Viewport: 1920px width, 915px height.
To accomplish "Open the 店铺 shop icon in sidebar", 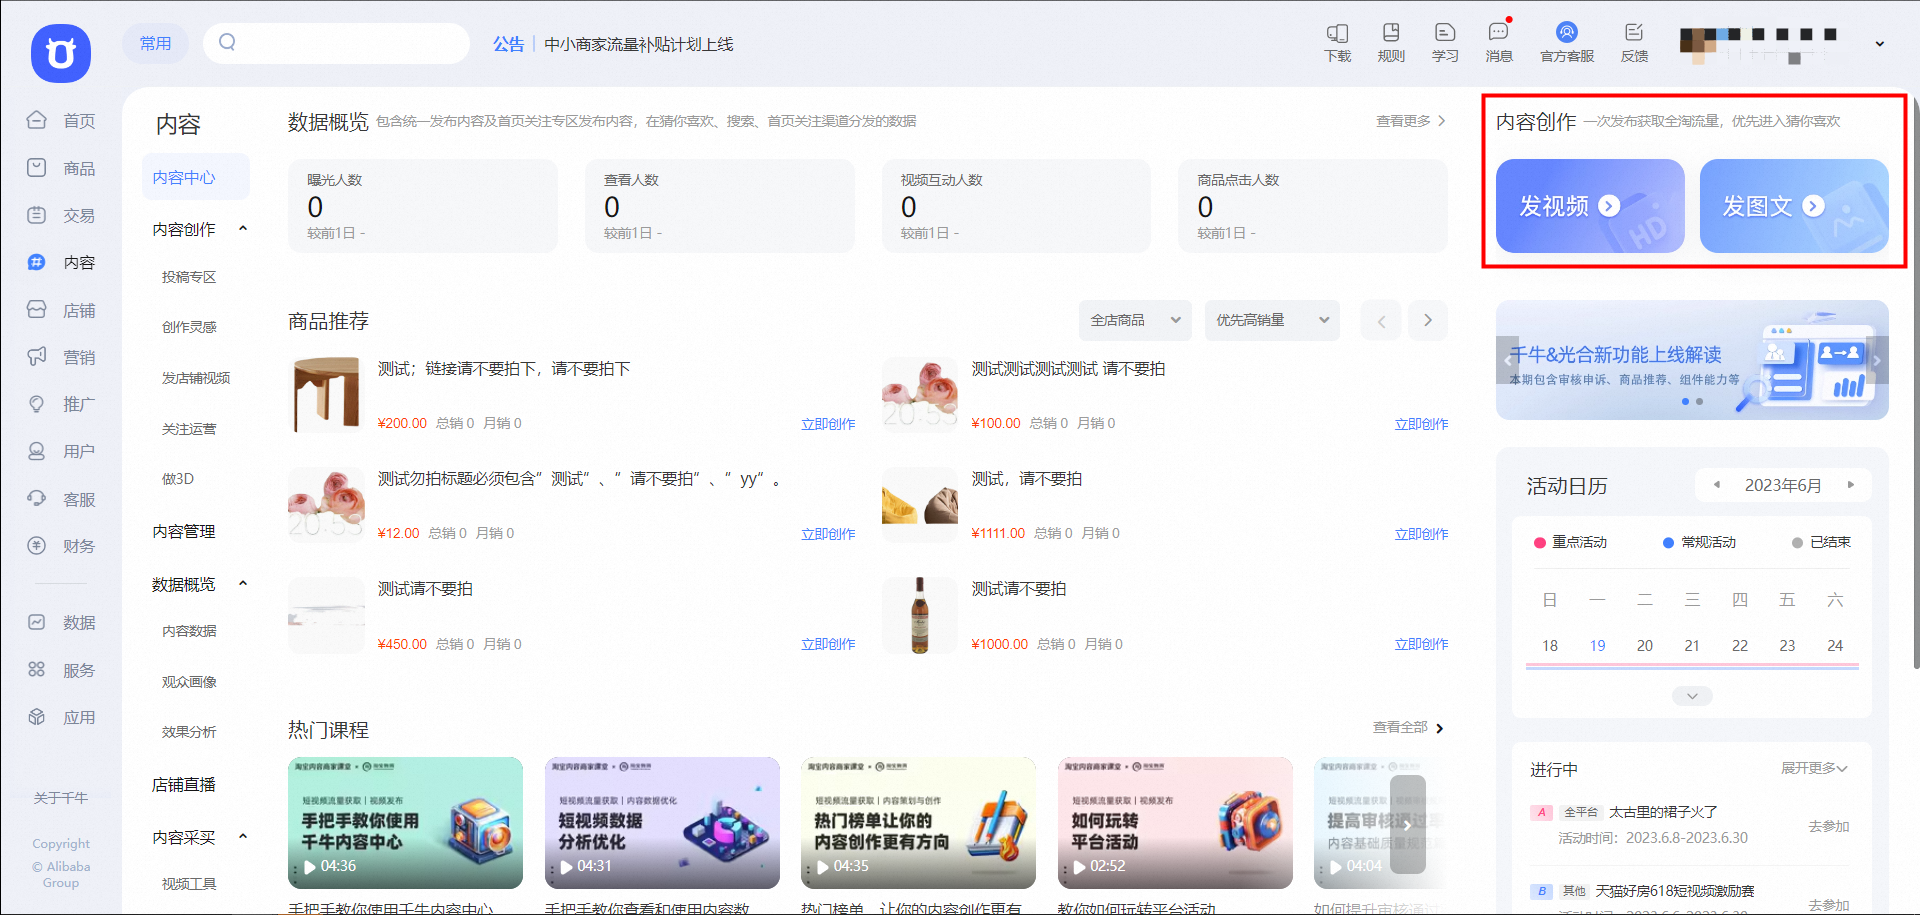I will (x=37, y=310).
